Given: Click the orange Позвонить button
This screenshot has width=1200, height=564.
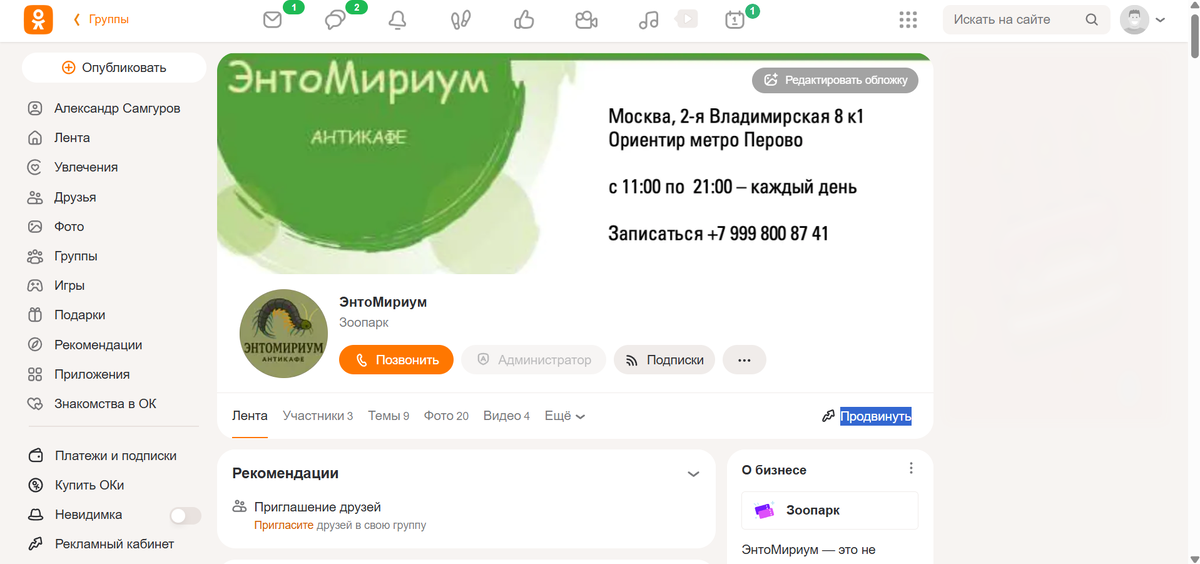Looking at the screenshot, I should click(396, 360).
